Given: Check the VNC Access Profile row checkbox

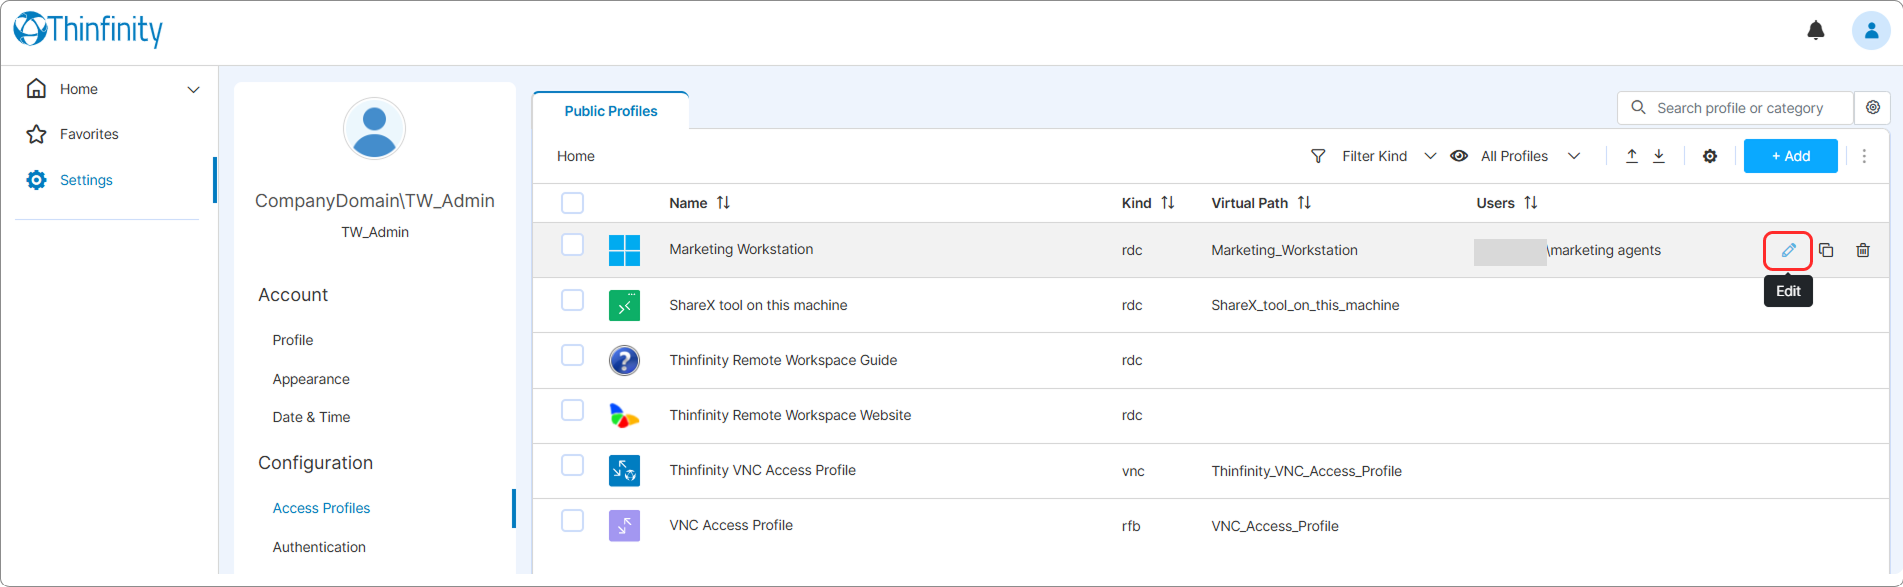Looking at the screenshot, I should 572,520.
